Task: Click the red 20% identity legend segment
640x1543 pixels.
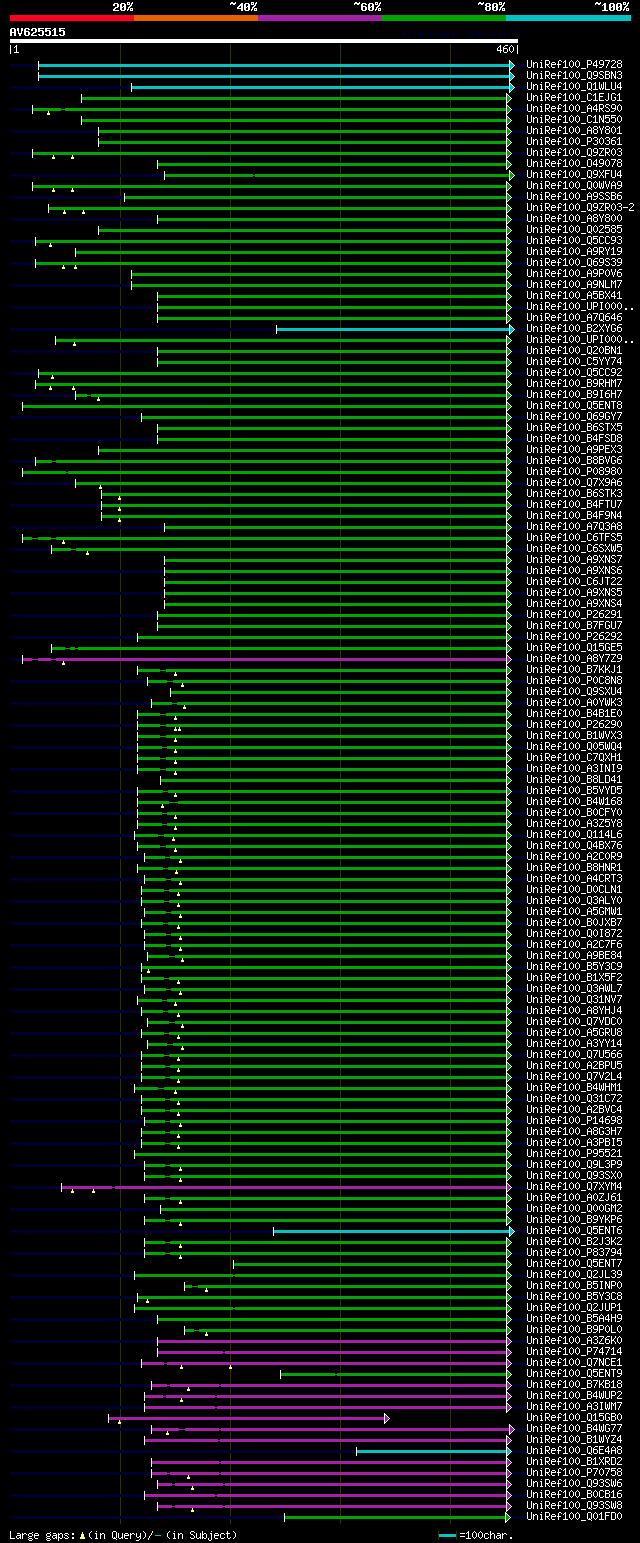Action: (x=71, y=18)
